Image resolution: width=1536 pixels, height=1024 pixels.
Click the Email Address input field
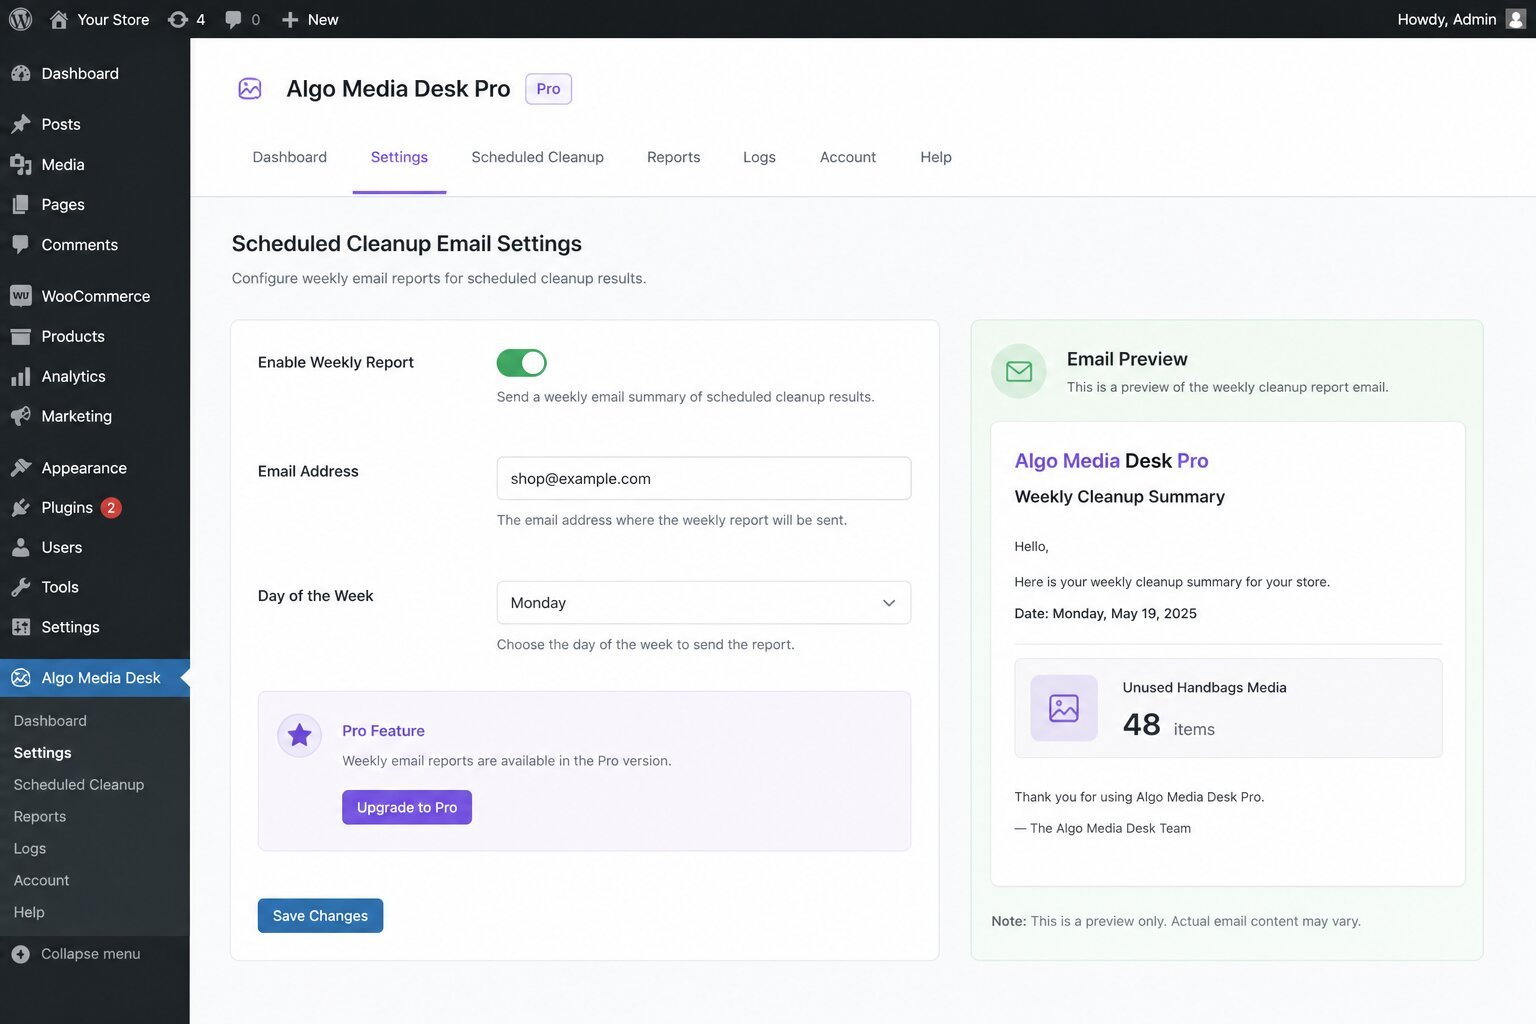click(704, 478)
